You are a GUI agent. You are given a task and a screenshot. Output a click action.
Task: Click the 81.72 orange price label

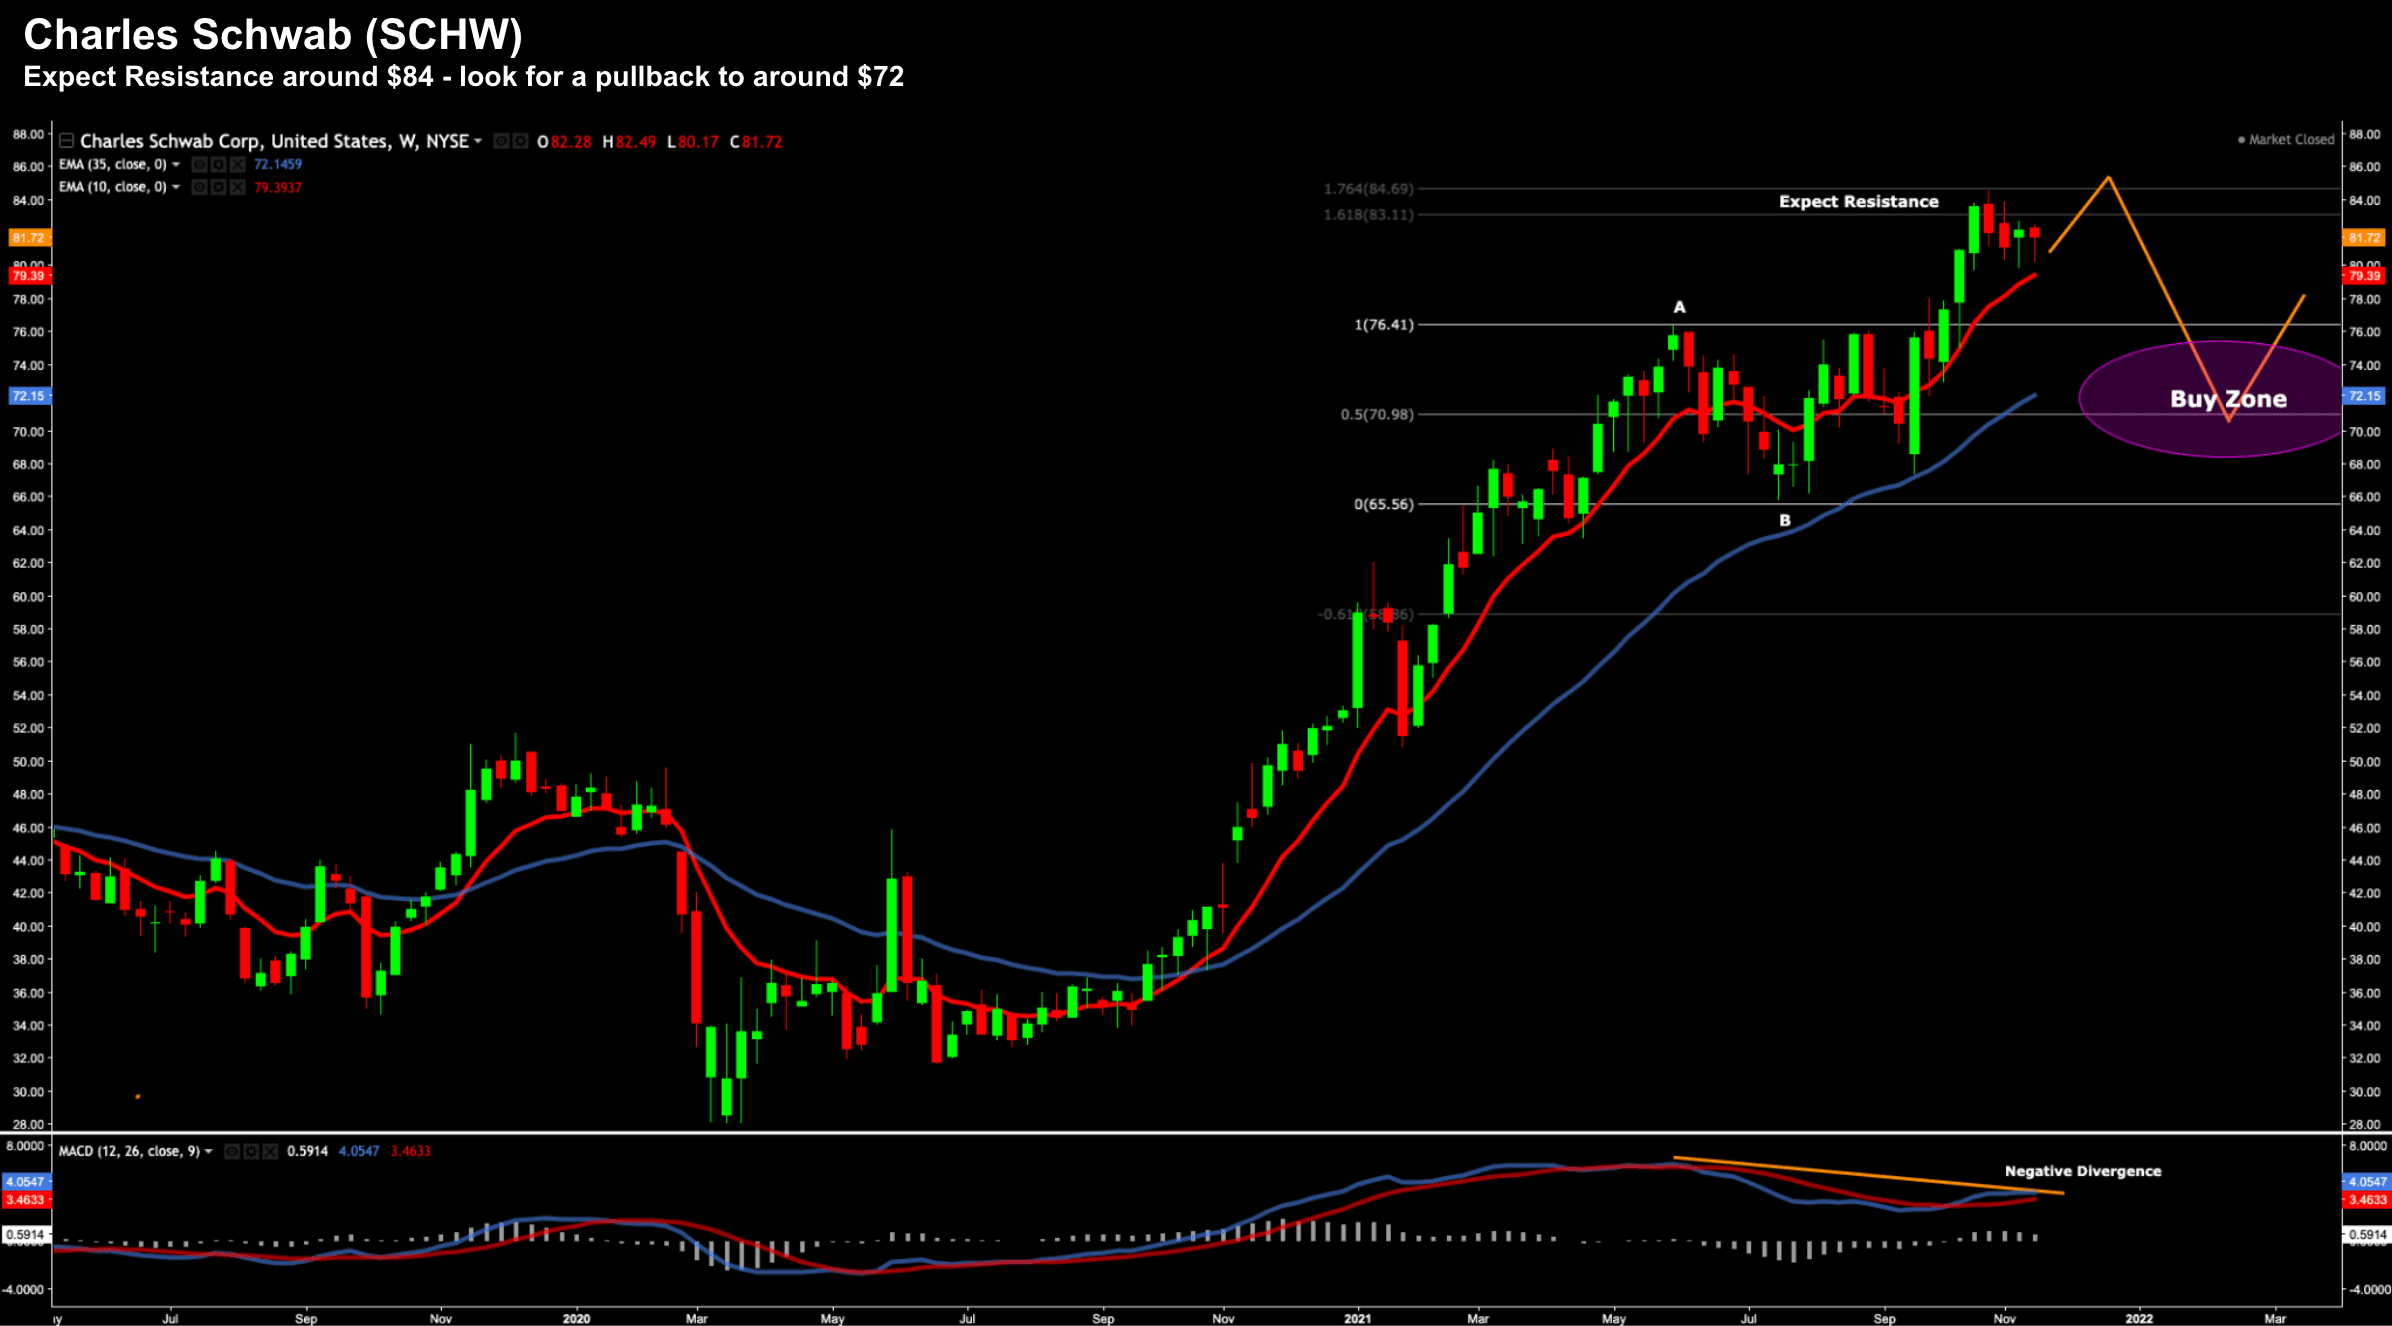pos(28,237)
